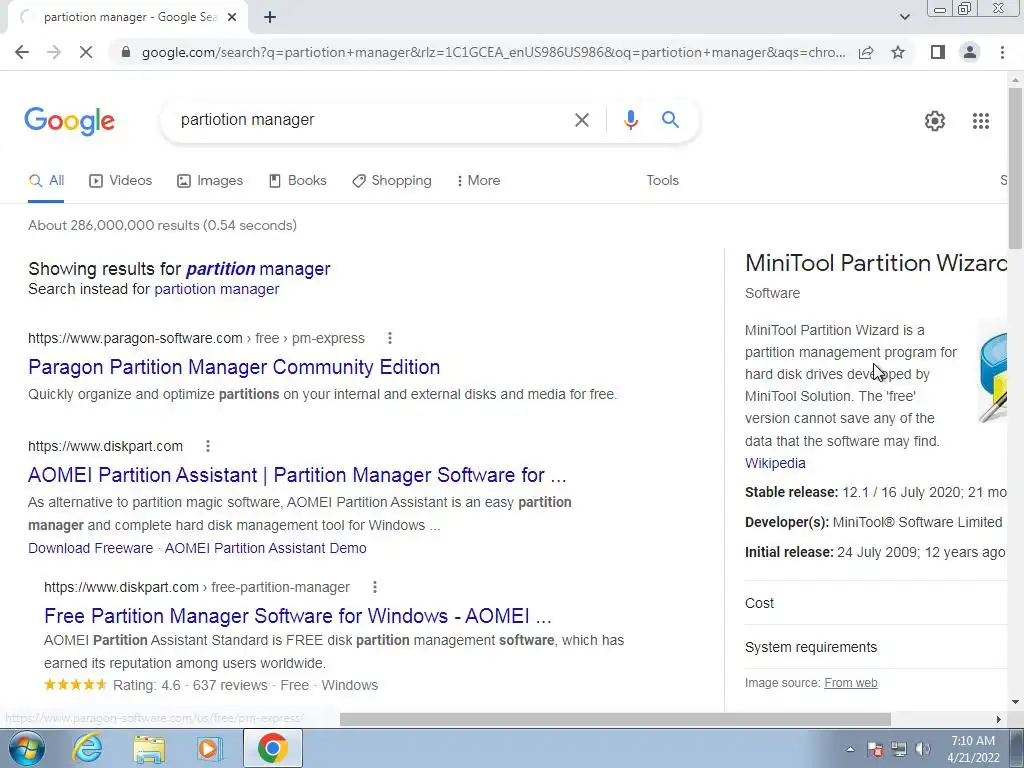
Task: Open the Chrome profile avatar
Action: [970, 52]
